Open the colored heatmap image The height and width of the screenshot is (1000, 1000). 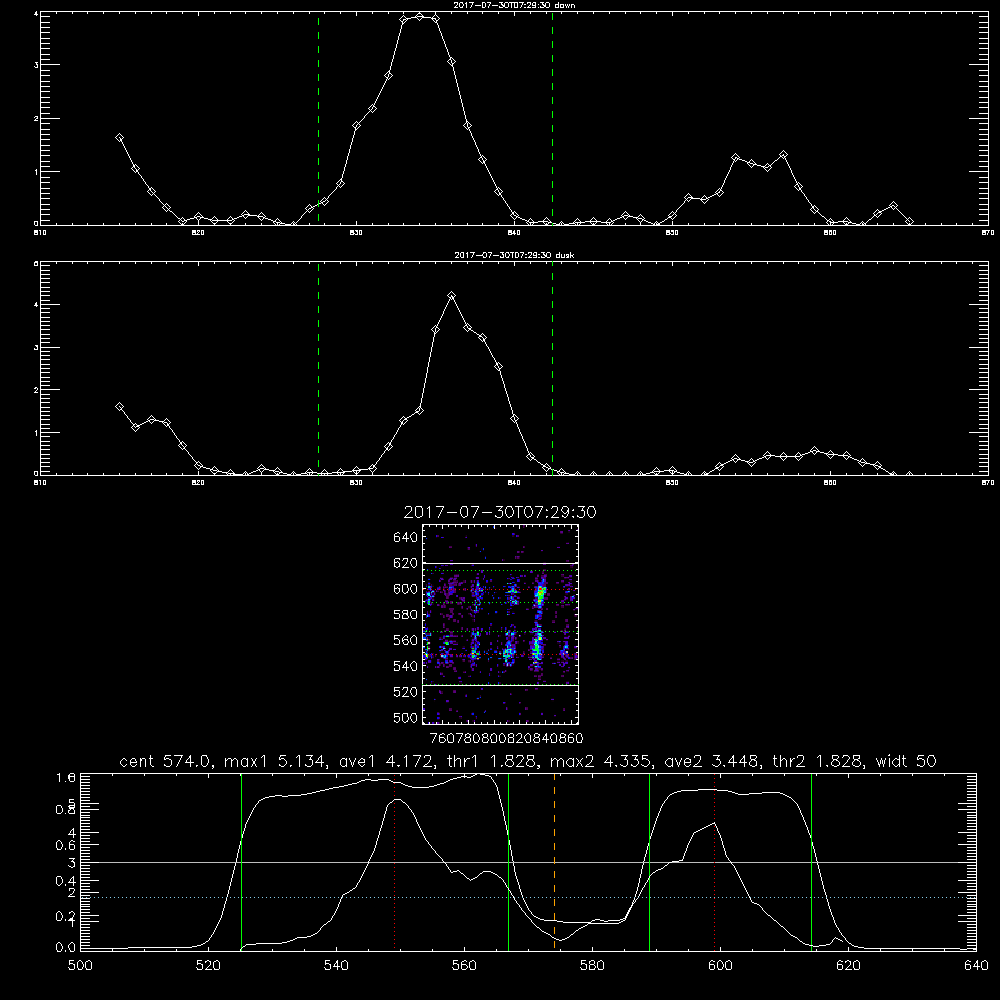click(501, 624)
